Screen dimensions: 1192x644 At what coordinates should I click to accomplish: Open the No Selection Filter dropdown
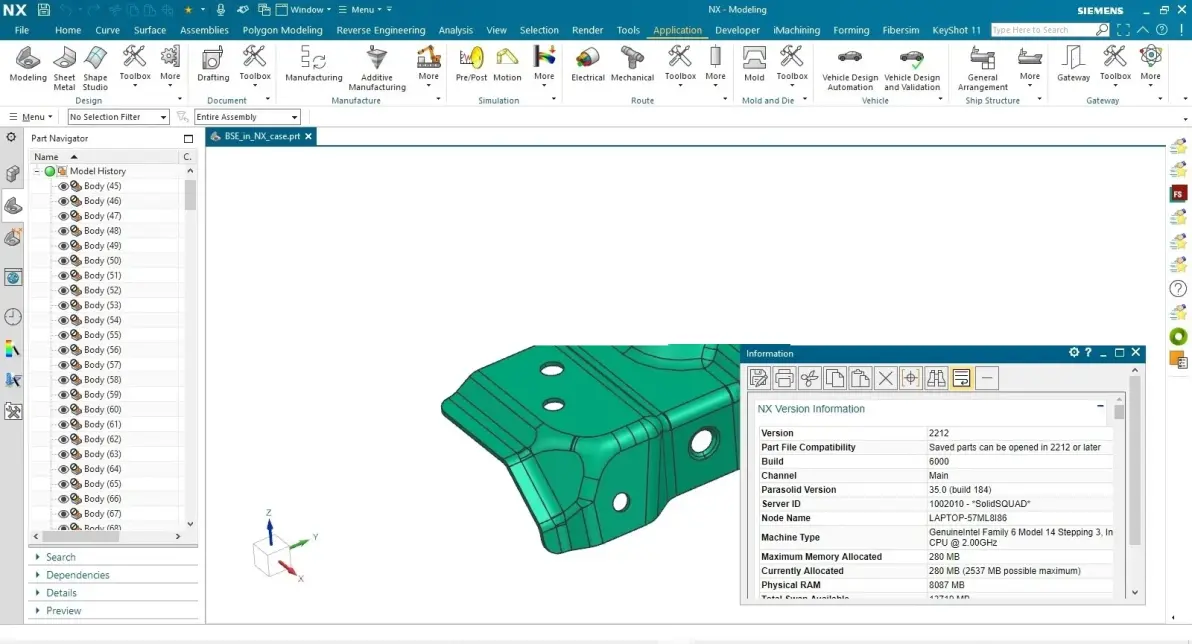click(118, 117)
